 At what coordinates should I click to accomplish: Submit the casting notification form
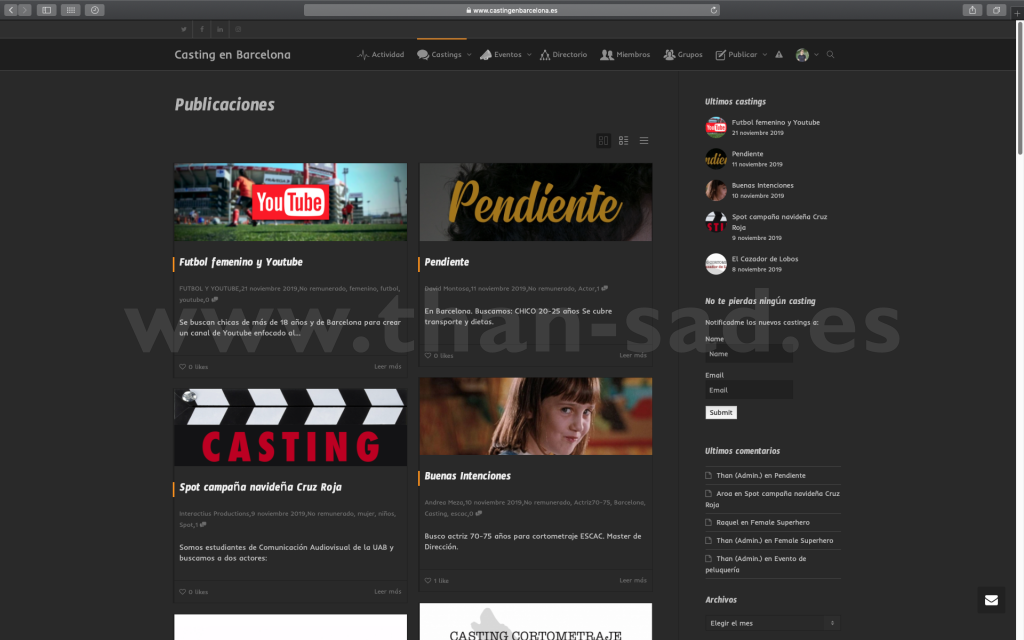721,413
